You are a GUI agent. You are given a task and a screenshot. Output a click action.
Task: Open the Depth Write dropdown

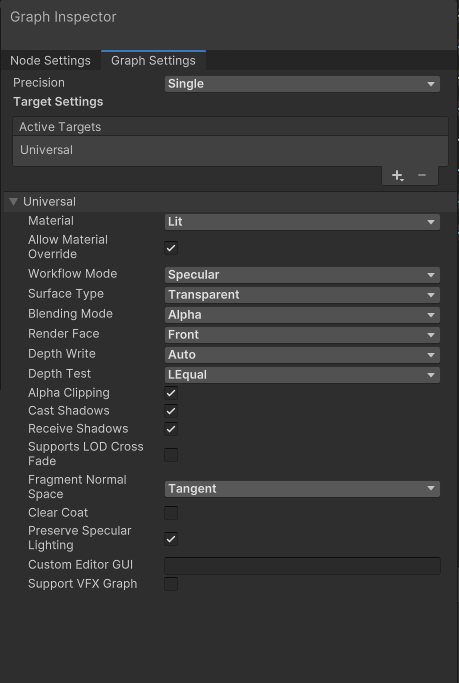[x=302, y=355]
